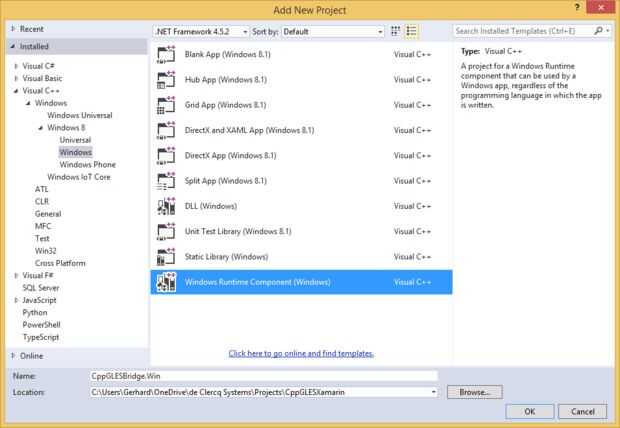Screen dimensions: 620x428
Task: Open the dialog help question mark
Action: tap(577, 8)
